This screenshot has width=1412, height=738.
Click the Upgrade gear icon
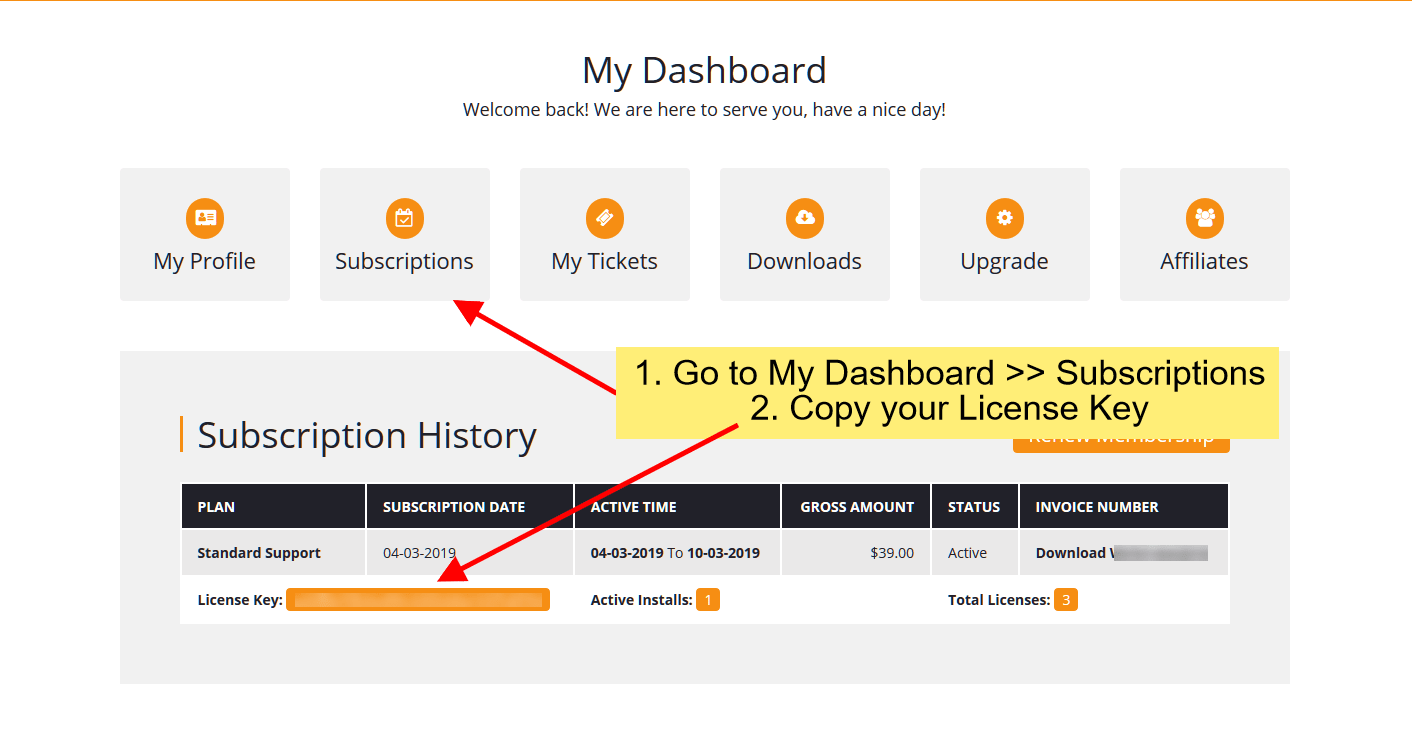pyautogui.click(x=1005, y=218)
